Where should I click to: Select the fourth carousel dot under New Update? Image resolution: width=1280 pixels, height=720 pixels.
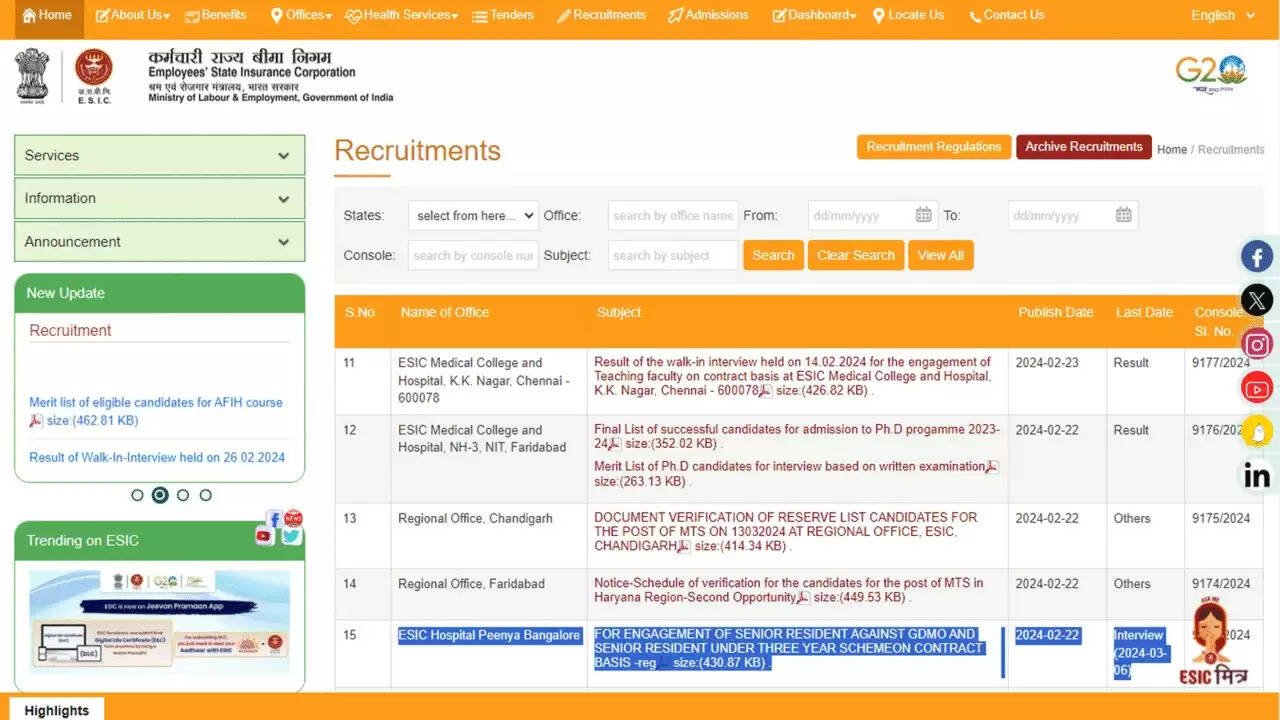(x=206, y=495)
